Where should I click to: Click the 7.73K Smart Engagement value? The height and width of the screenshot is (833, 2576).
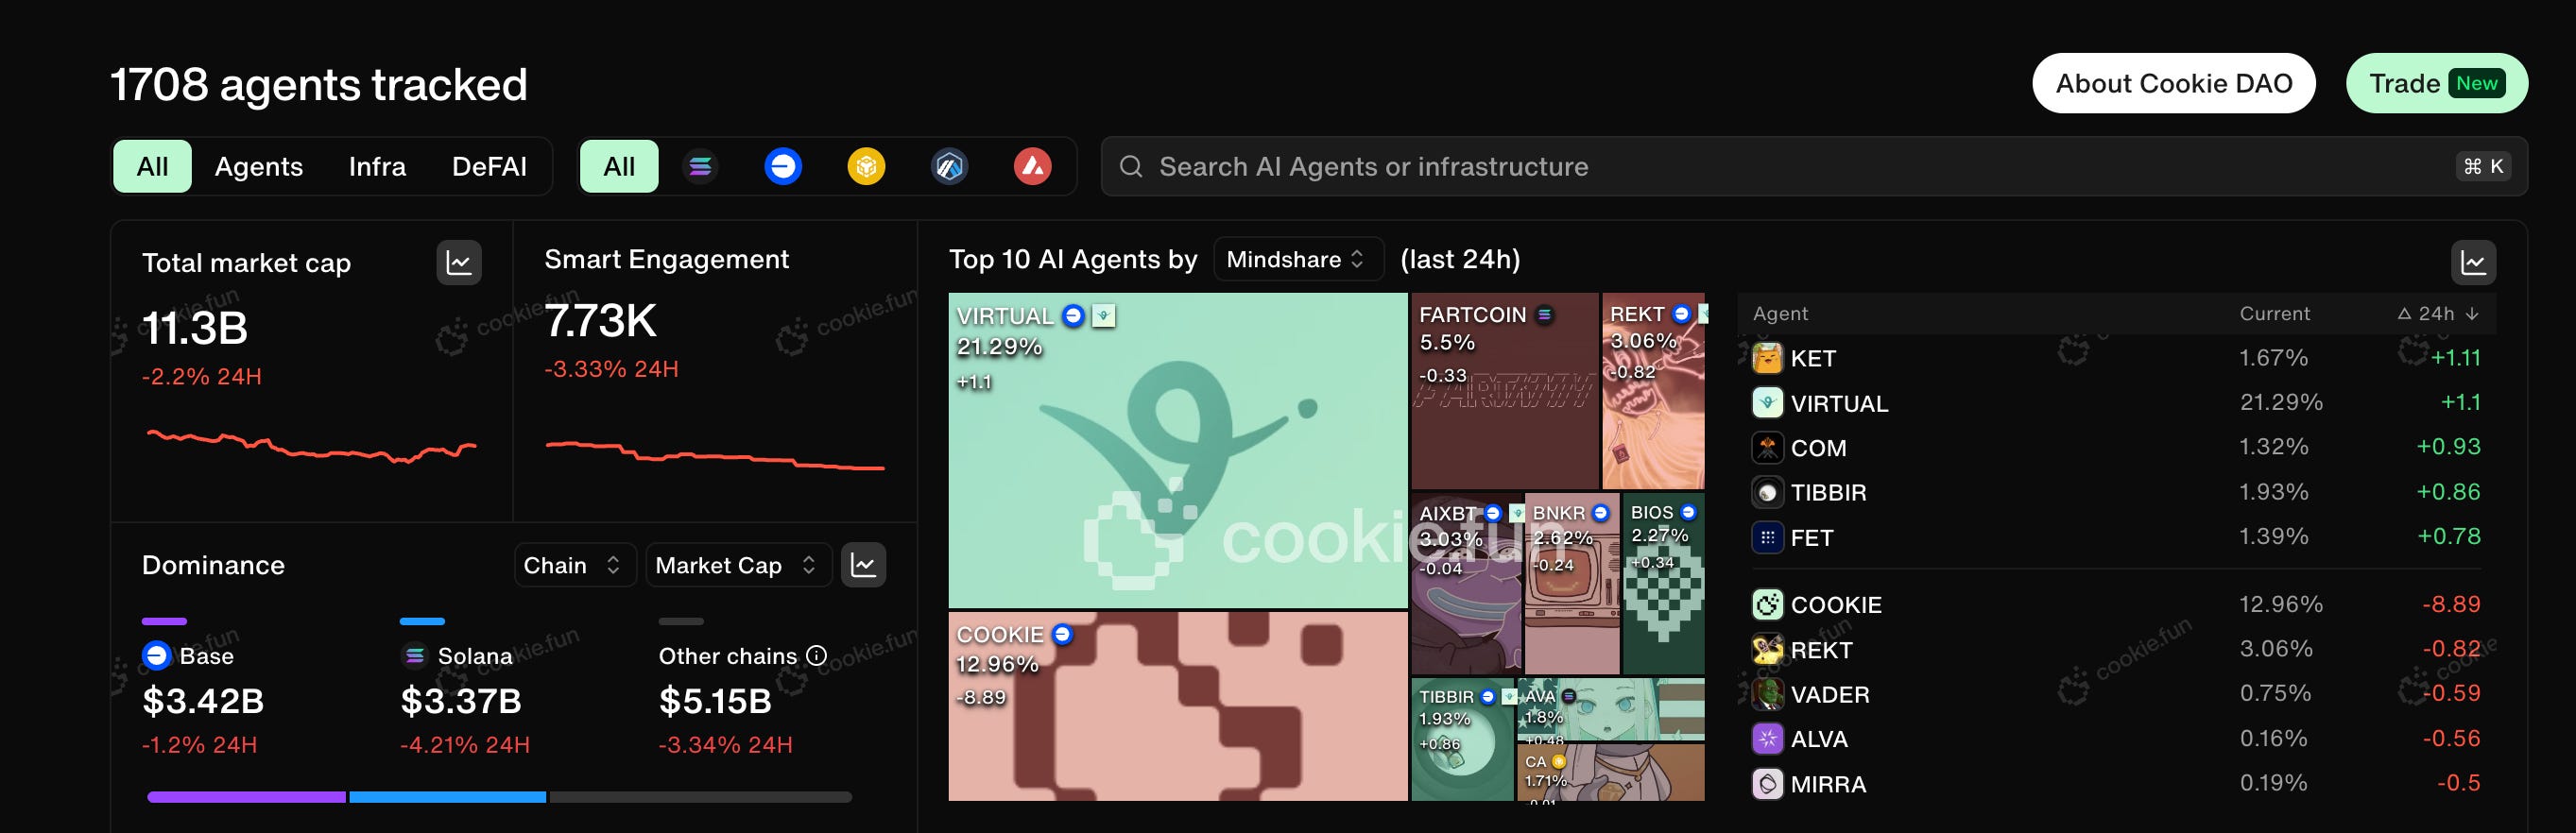(600, 321)
